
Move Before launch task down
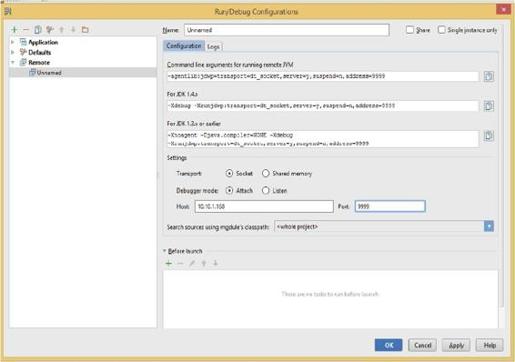[x=216, y=263]
